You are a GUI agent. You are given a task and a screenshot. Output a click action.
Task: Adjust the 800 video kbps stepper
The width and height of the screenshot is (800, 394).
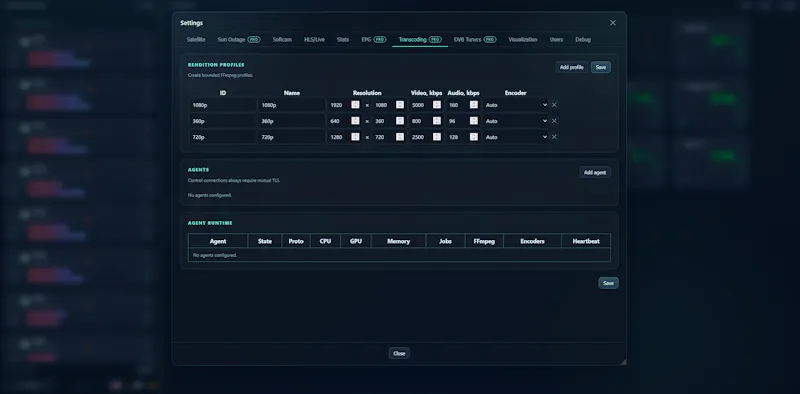click(437, 121)
